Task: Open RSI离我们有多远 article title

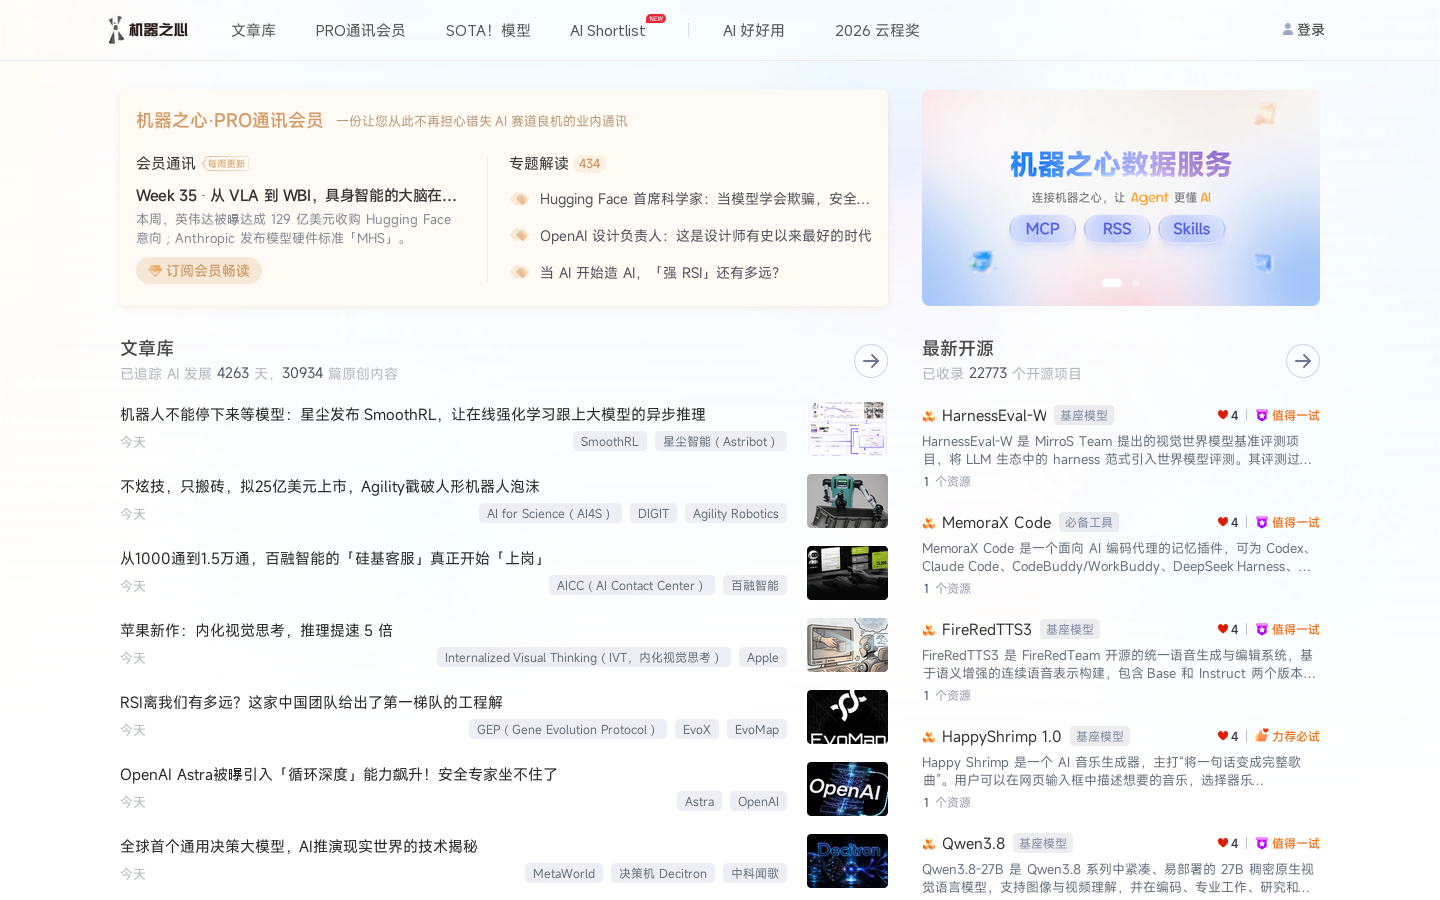Action: (x=311, y=702)
